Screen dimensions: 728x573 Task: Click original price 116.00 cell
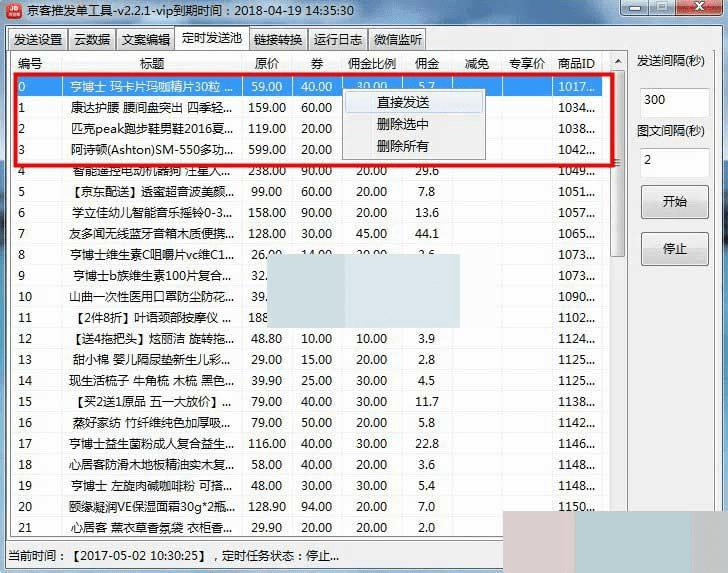coord(267,443)
